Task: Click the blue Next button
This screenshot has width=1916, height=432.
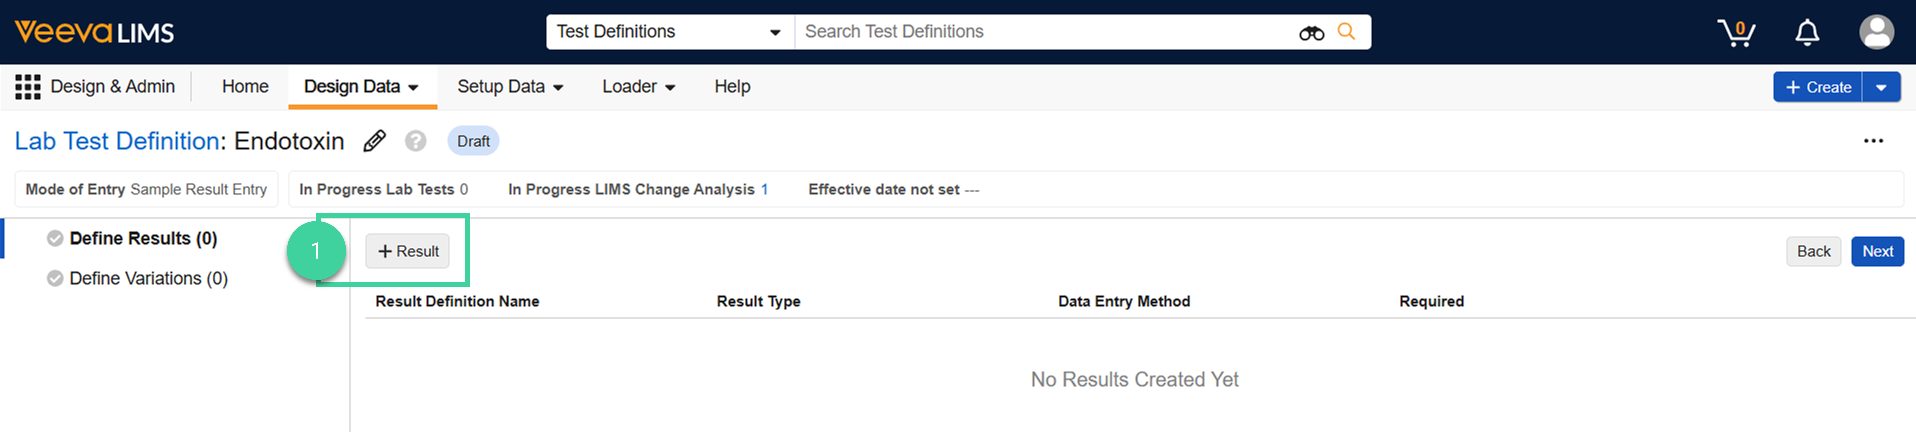Action: (1877, 251)
